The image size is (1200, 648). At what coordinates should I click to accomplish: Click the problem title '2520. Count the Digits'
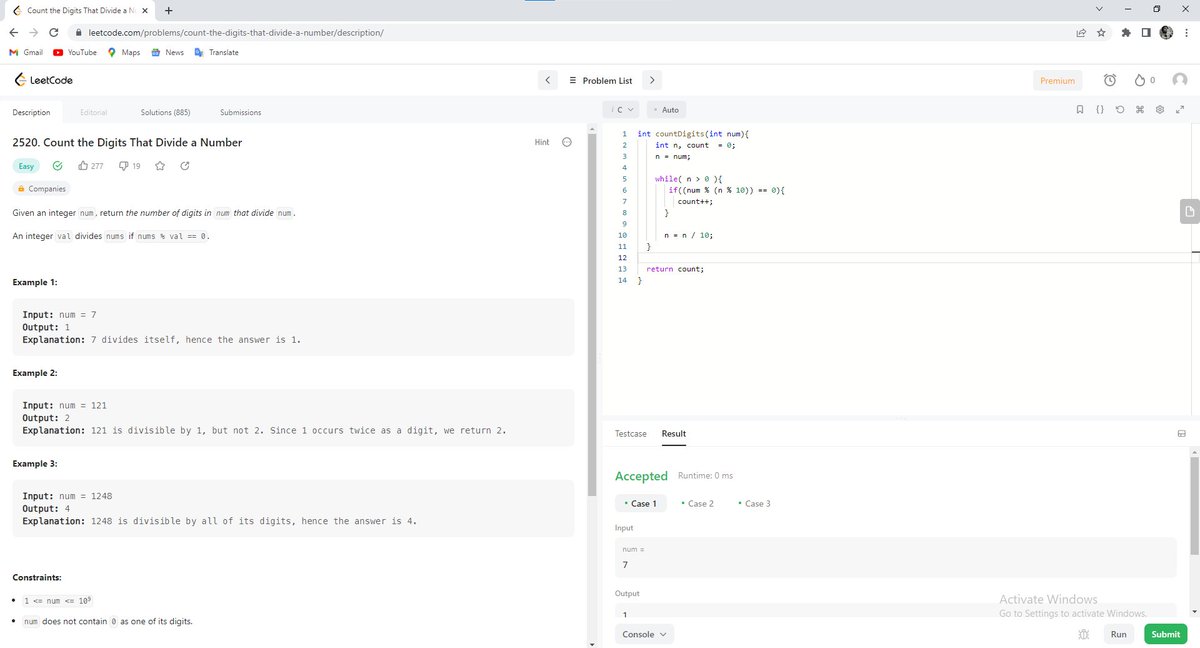click(126, 142)
